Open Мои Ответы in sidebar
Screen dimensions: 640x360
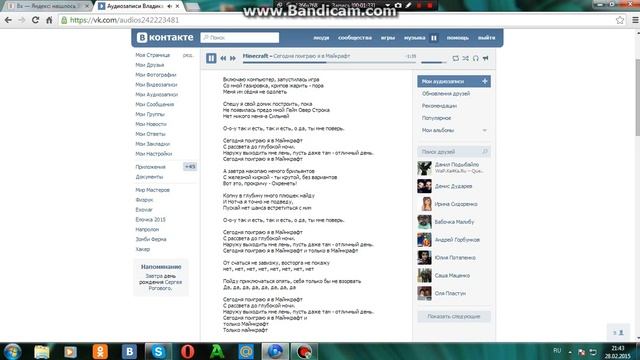151,134
